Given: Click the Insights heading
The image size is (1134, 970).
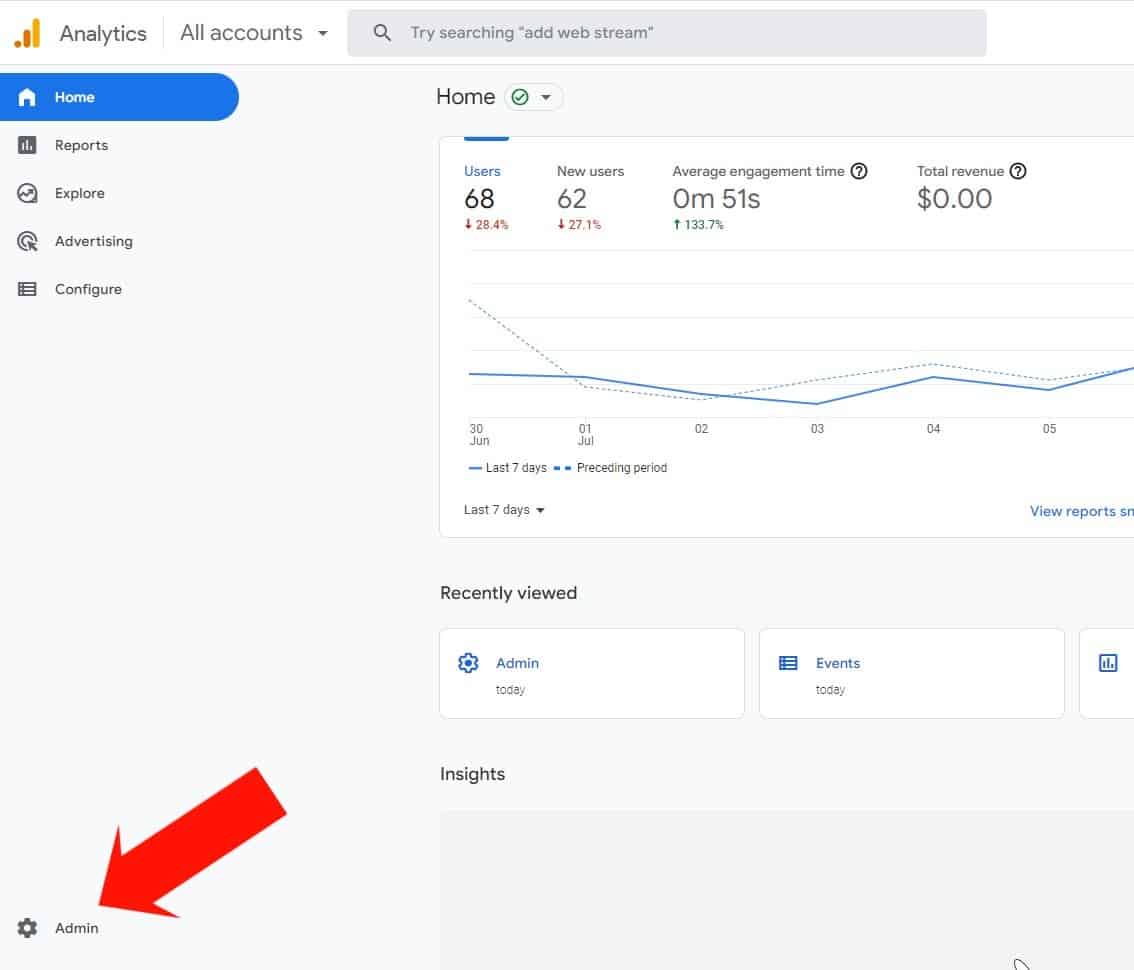Looking at the screenshot, I should click(472, 774).
